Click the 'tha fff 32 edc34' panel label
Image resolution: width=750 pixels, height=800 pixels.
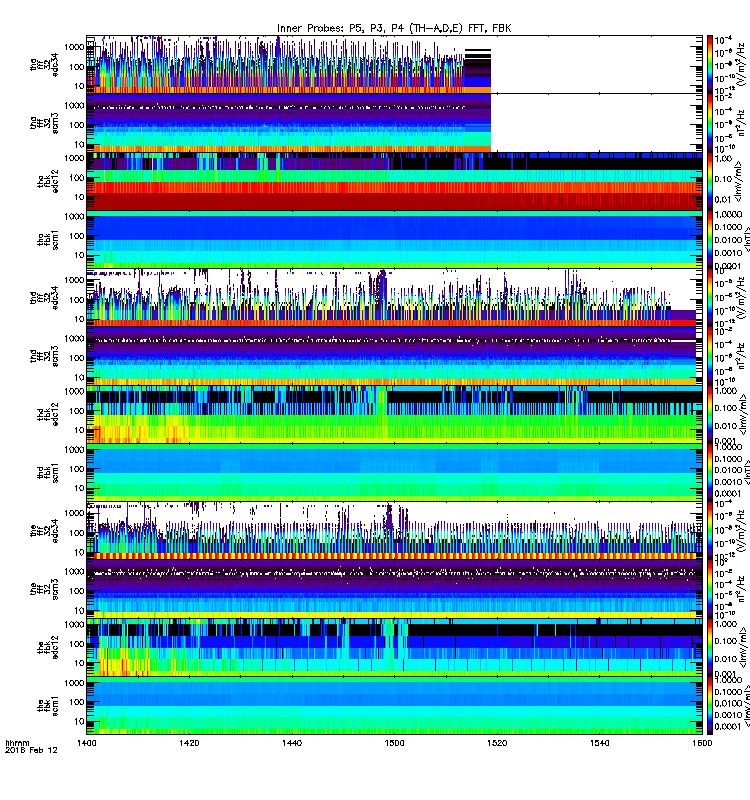[x=44, y=64]
